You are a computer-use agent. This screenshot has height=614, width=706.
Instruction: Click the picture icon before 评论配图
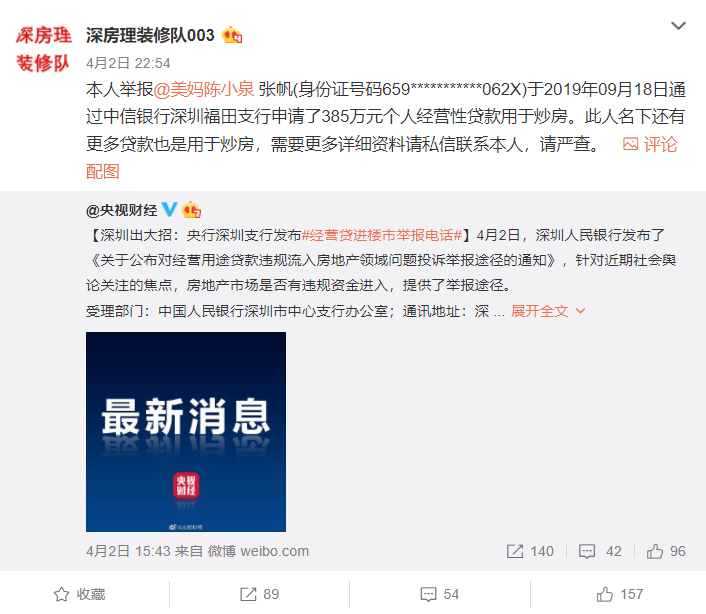(x=630, y=144)
